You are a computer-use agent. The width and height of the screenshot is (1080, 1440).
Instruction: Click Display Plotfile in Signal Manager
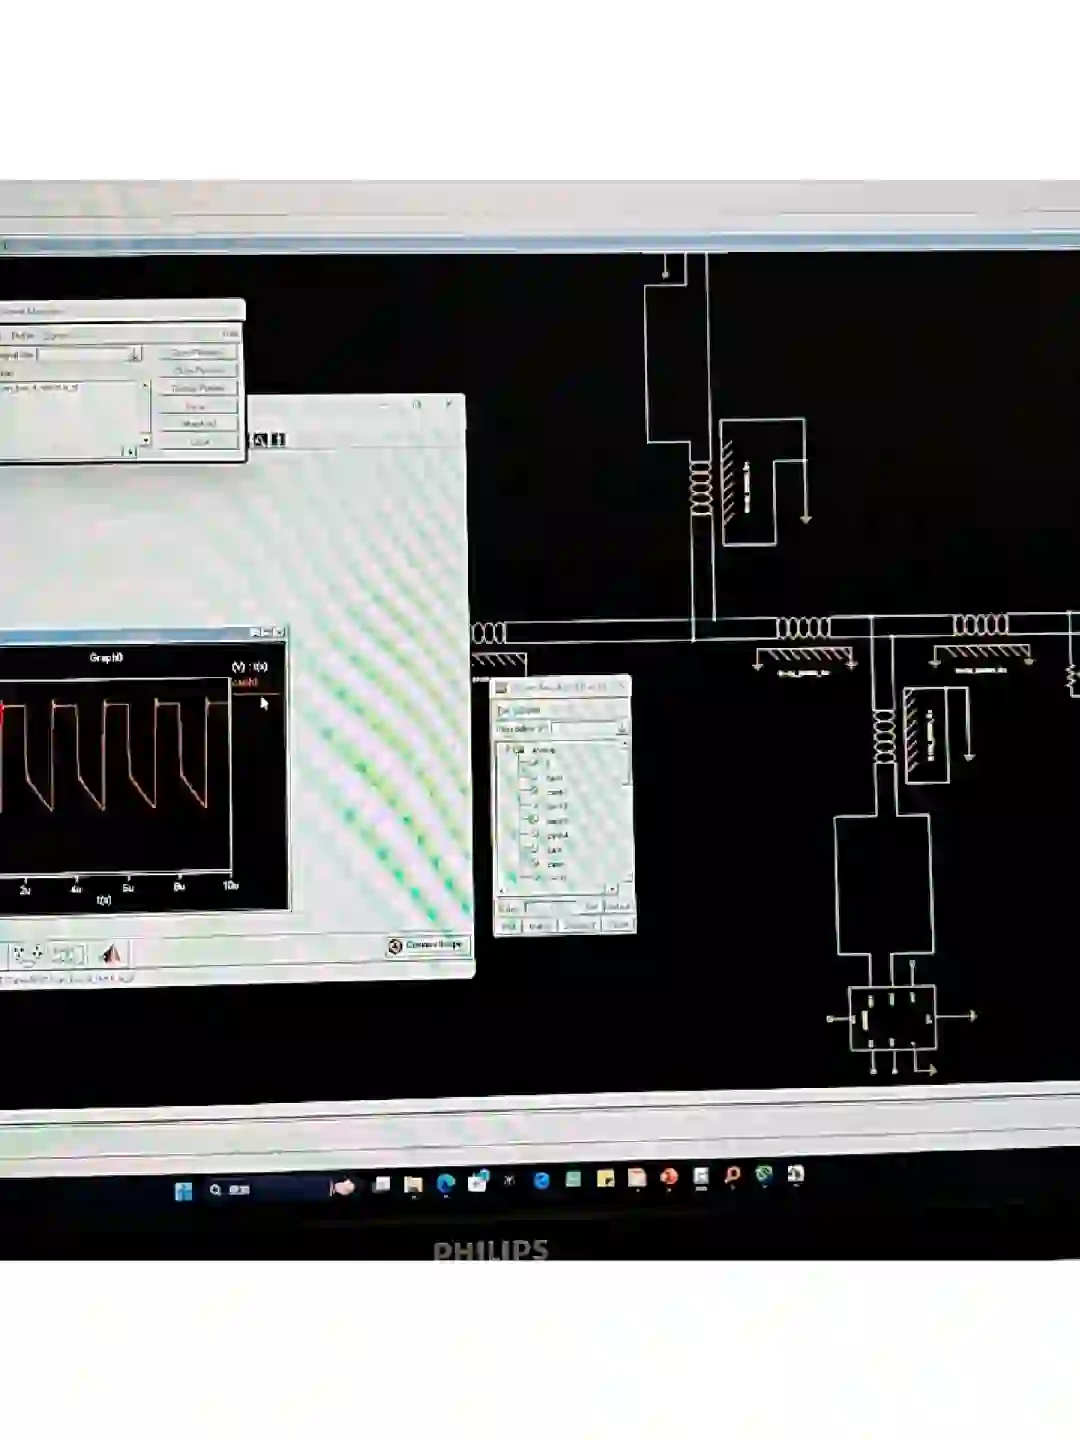(x=198, y=388)
